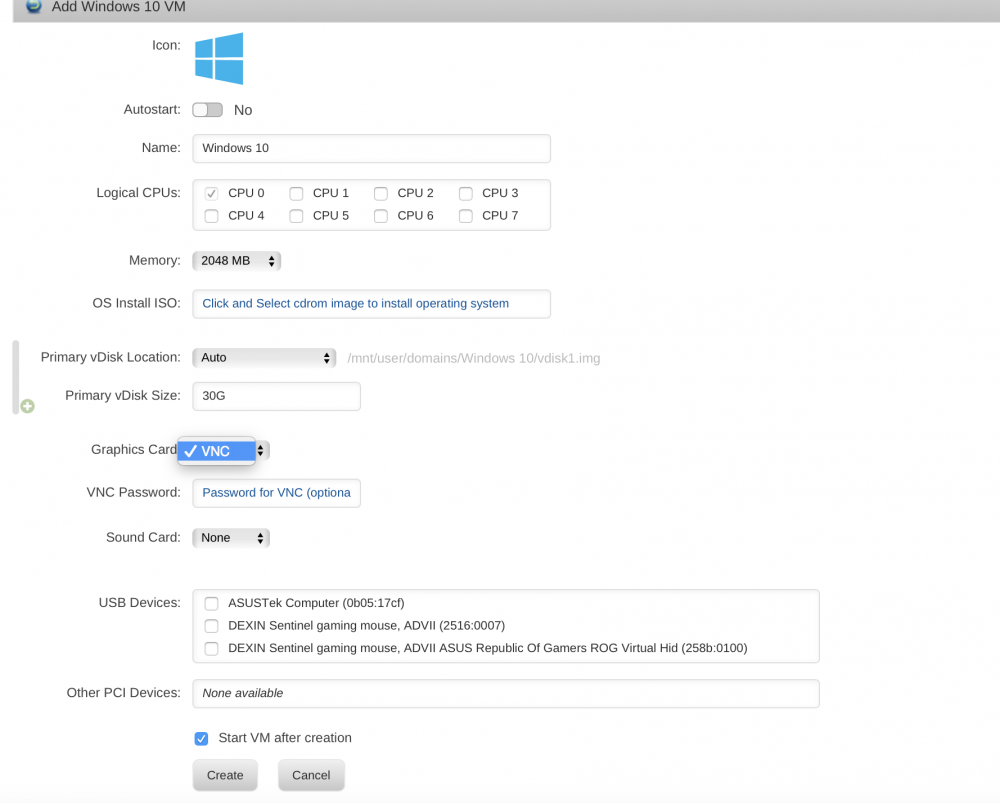Select the ASUSTek Computer USB device
This screenshot has height=803, width=1000.
[212, 603]
